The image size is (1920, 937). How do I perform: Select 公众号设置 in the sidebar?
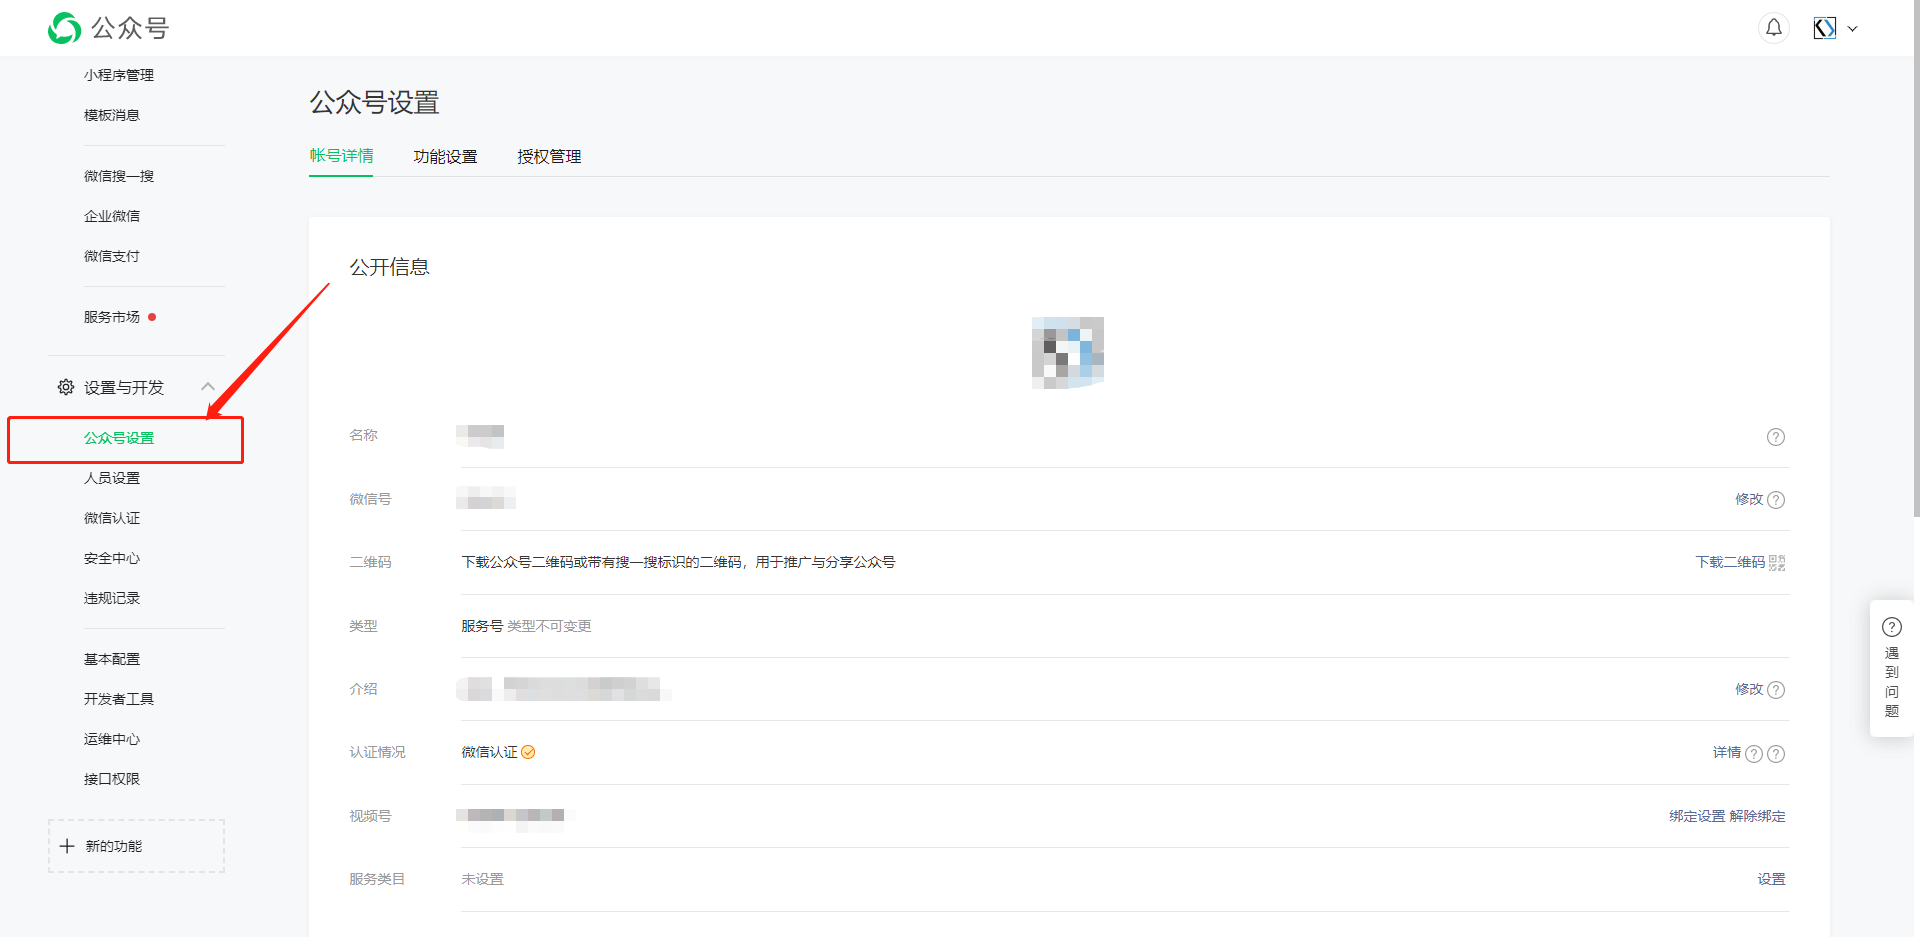click(x=119, y=438)
